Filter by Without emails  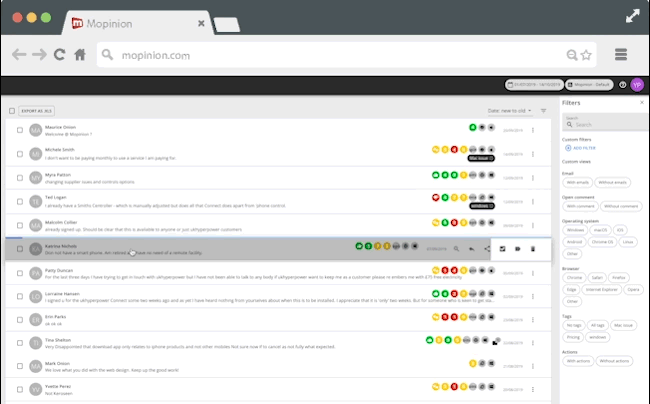612,182
